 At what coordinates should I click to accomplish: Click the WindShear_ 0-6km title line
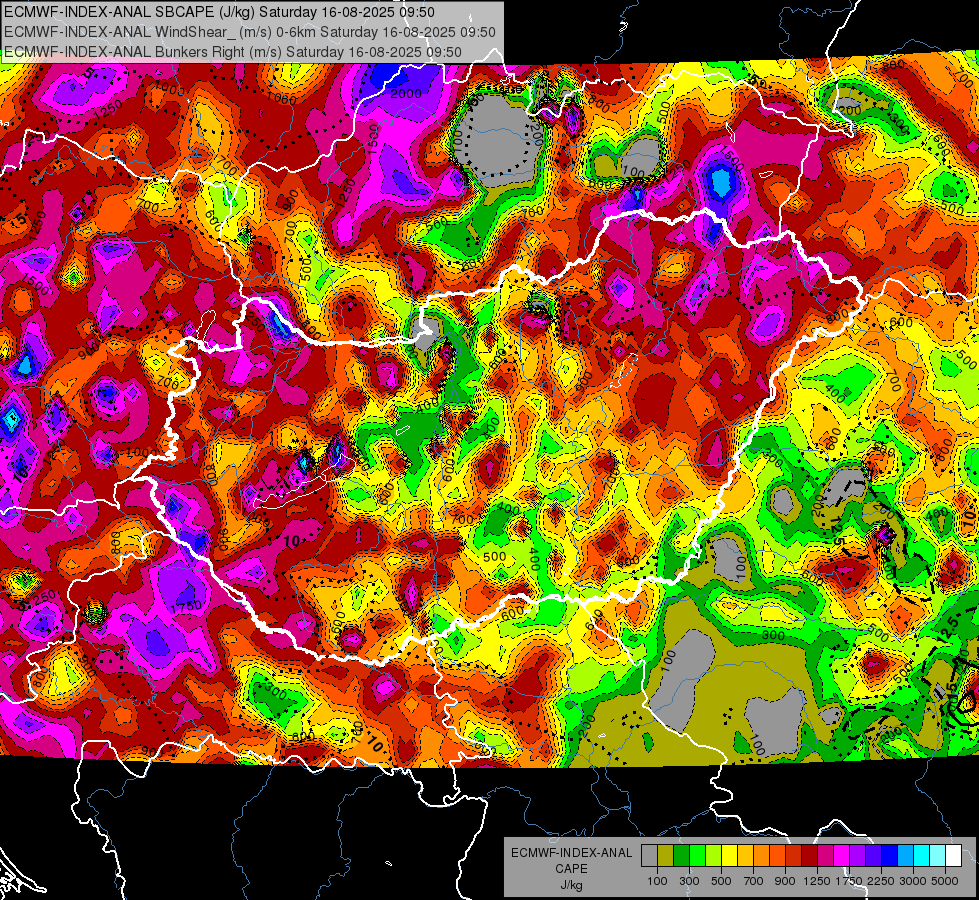point(250,32)
